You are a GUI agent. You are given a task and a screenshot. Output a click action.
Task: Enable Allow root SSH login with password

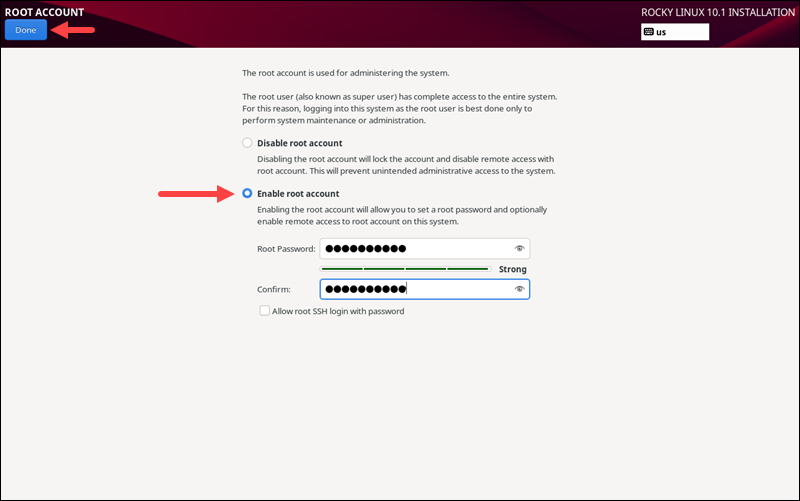click(x=264, y=311)
